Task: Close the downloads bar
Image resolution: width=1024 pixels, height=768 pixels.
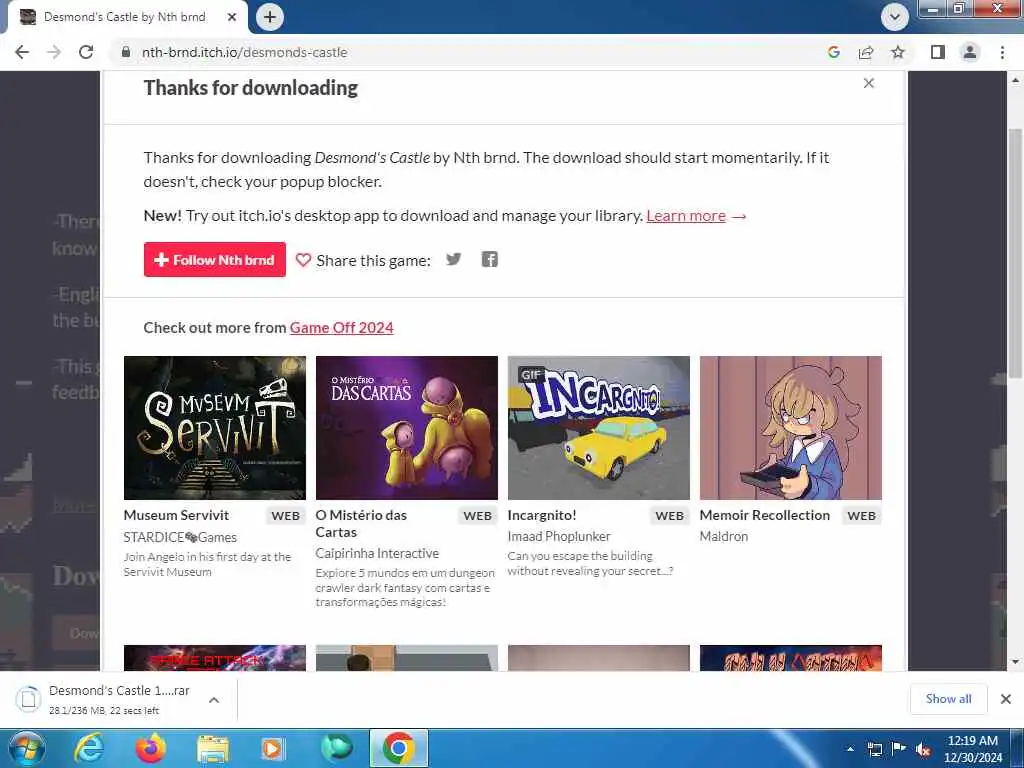Action: point(1006,699)
